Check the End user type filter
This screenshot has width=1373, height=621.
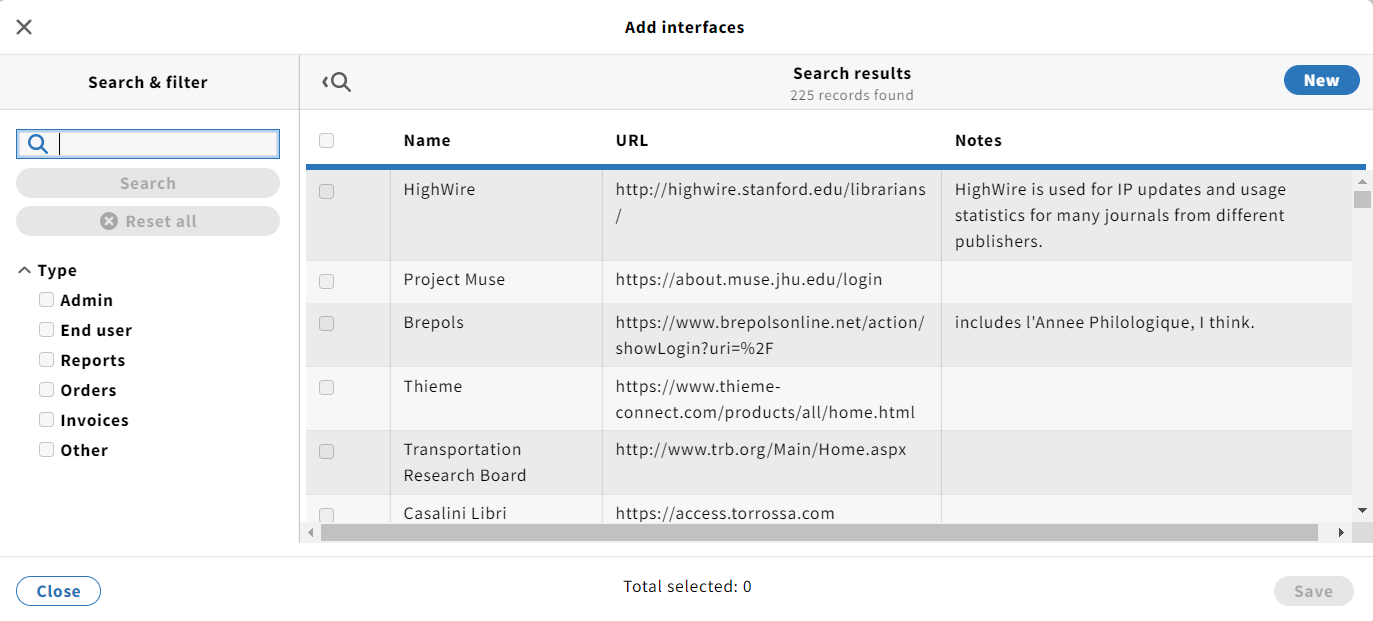click(x=46, y=329)
